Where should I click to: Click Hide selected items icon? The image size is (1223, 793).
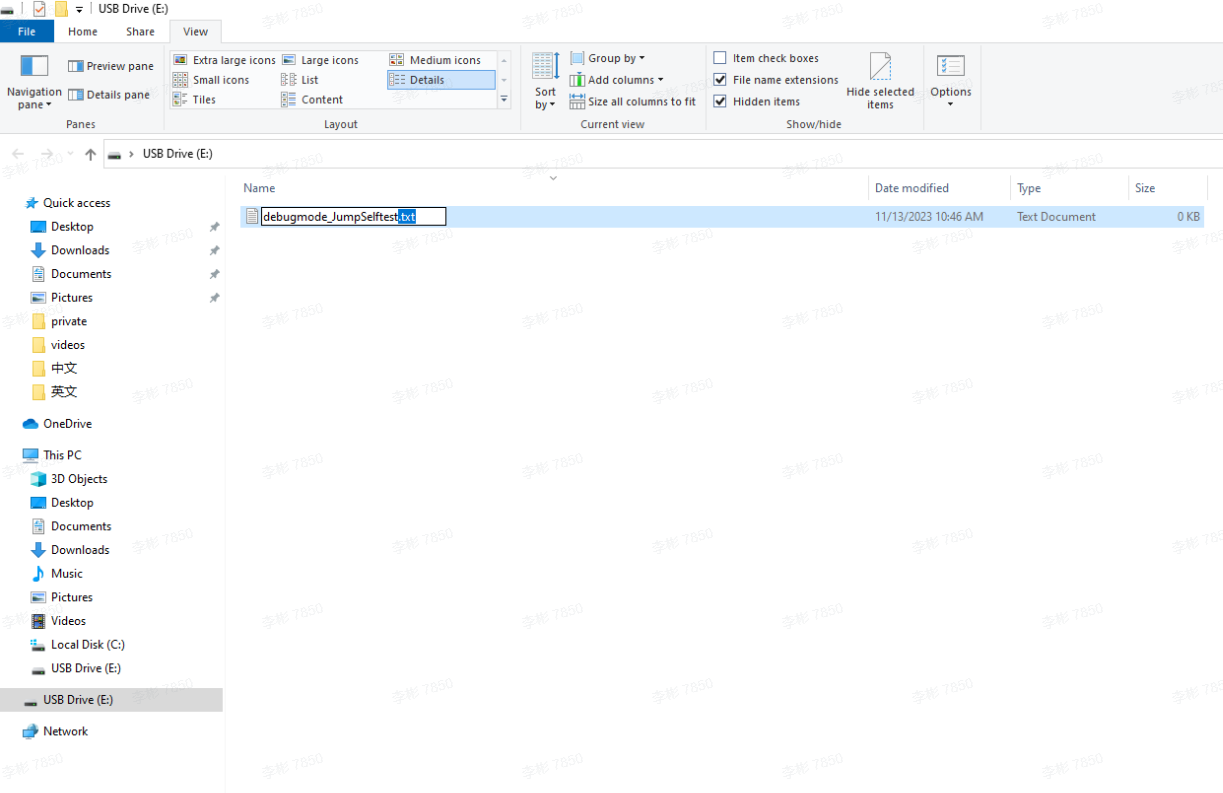point(880,68)
